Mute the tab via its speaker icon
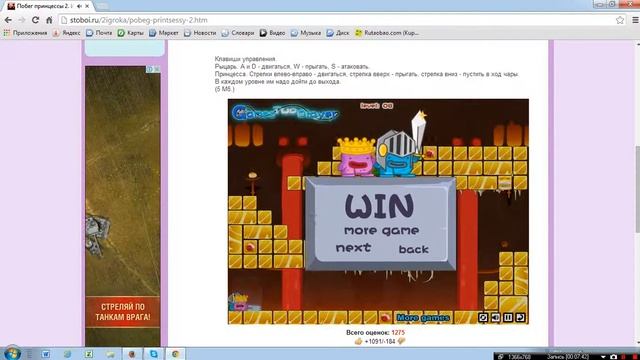Viewport: 640px width, 360px height. click(79, 6)
